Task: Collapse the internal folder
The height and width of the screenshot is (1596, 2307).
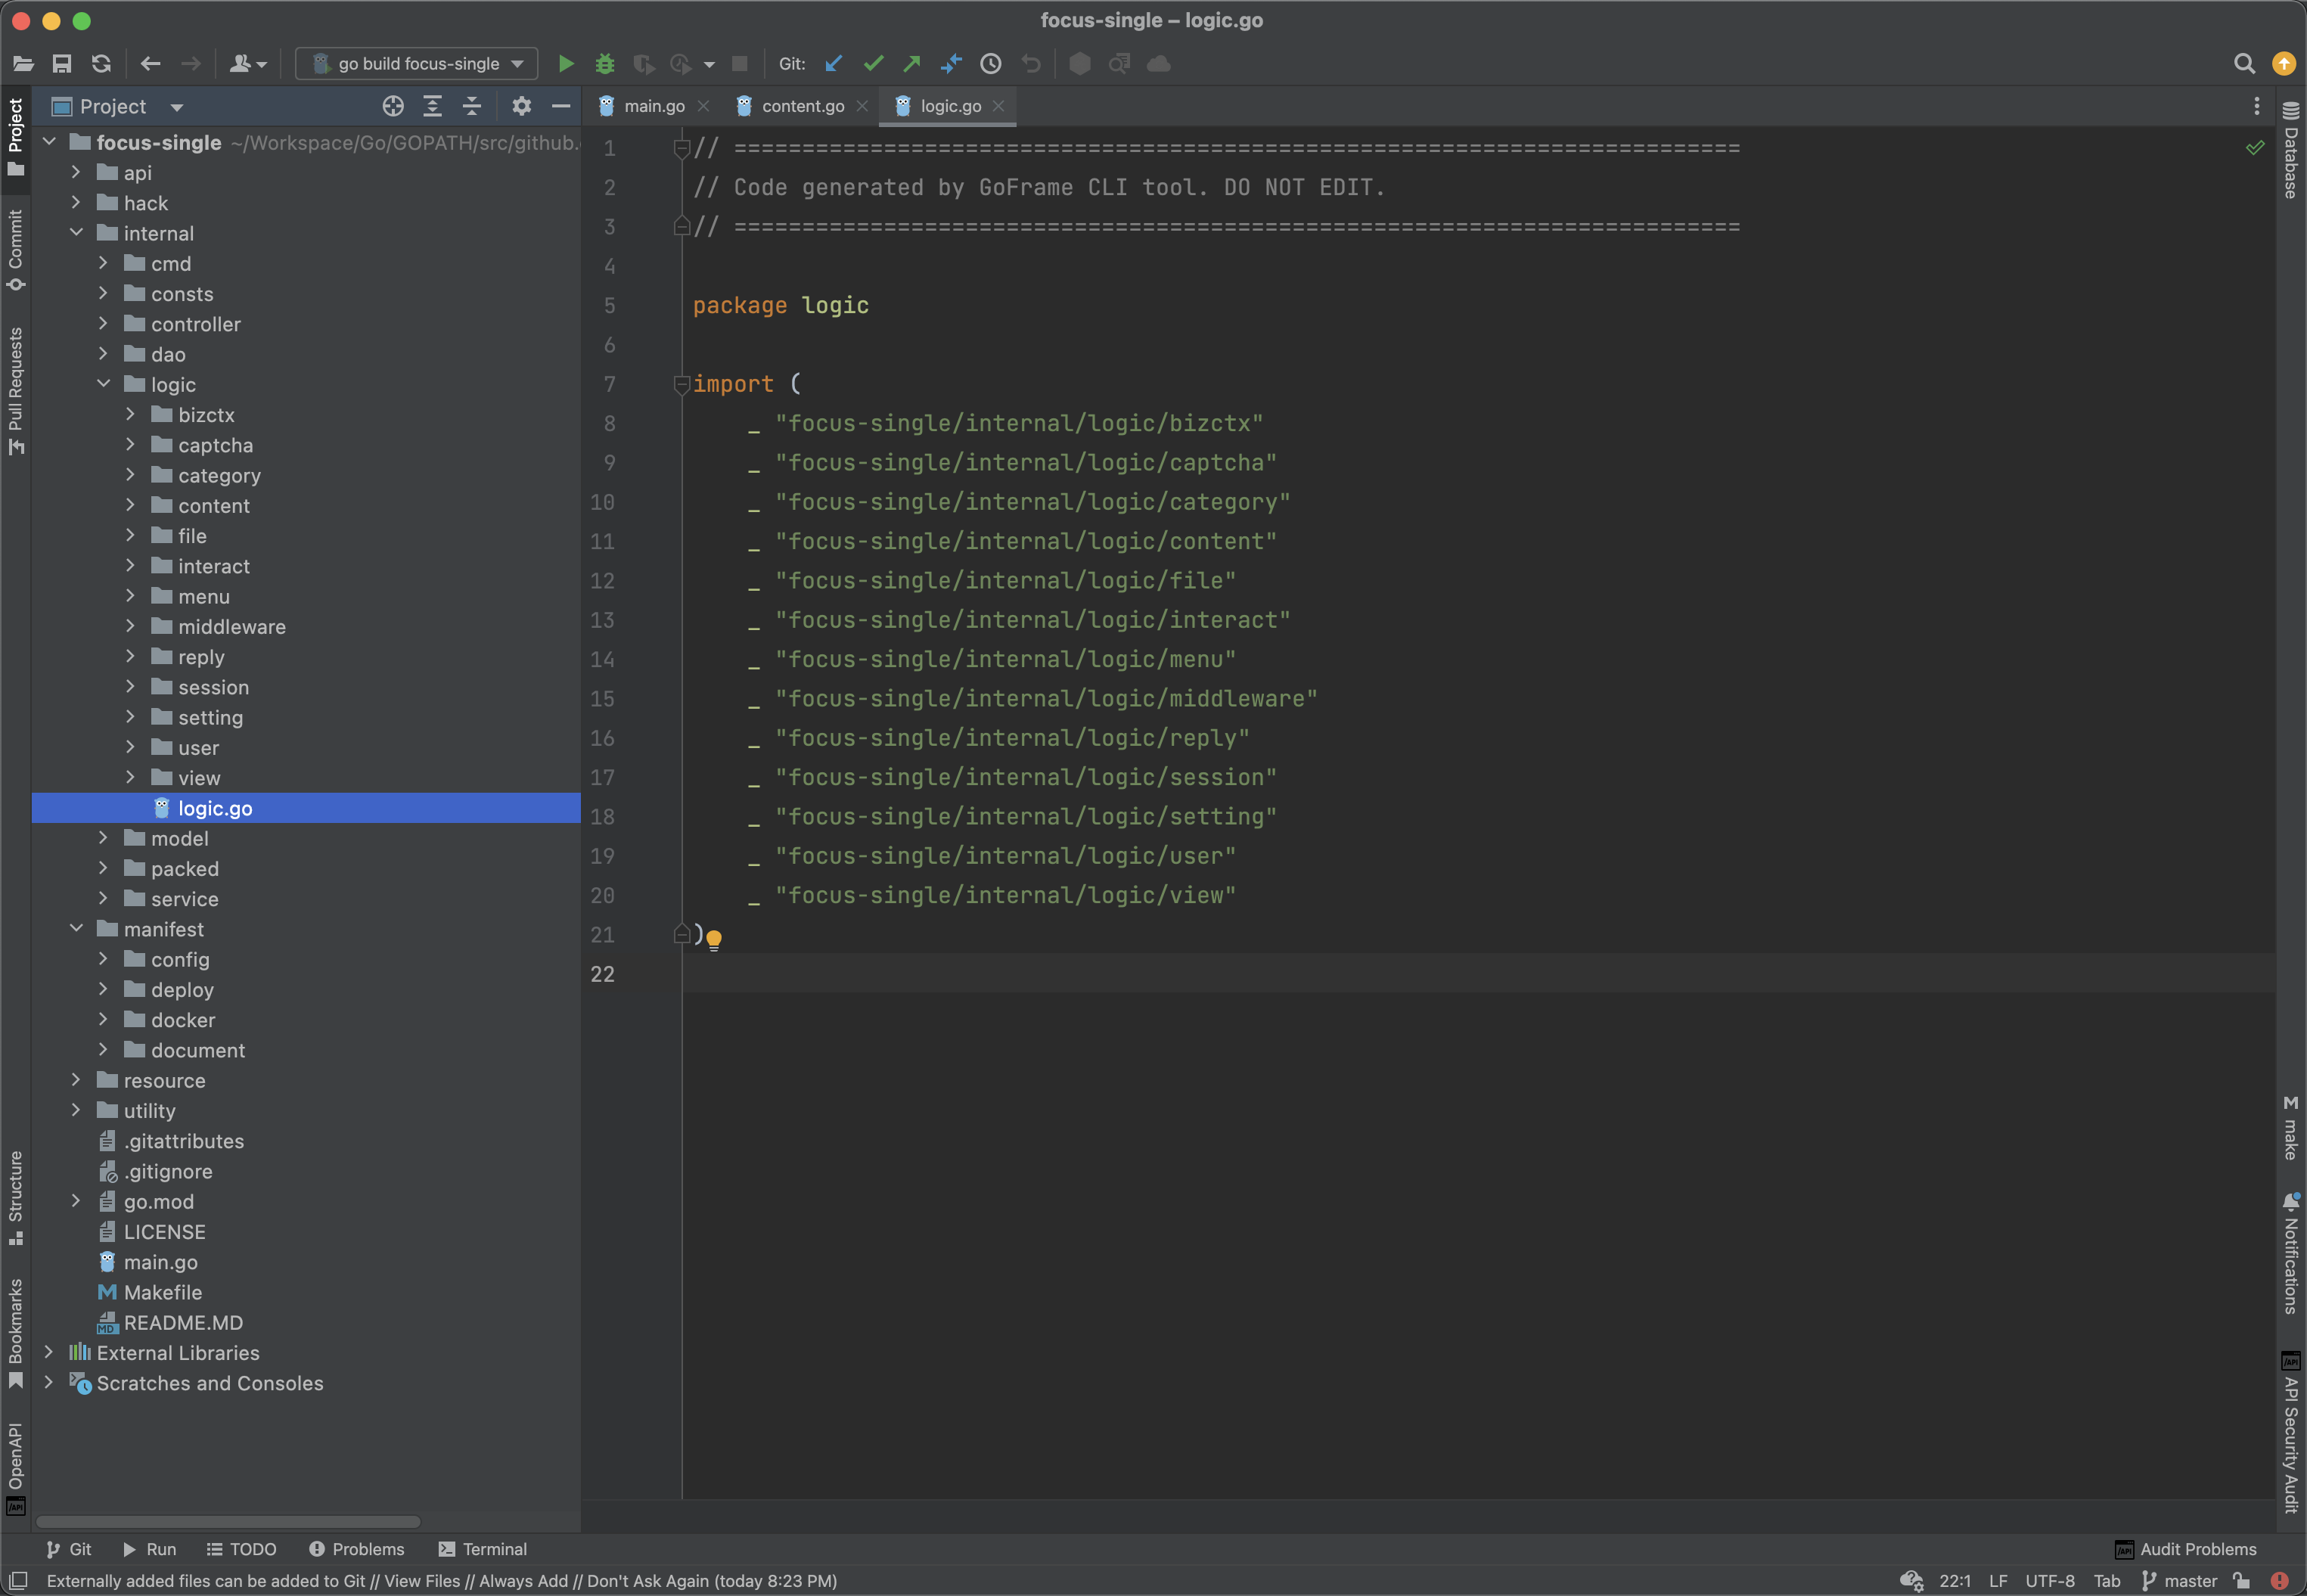Action: click(76, 232)
